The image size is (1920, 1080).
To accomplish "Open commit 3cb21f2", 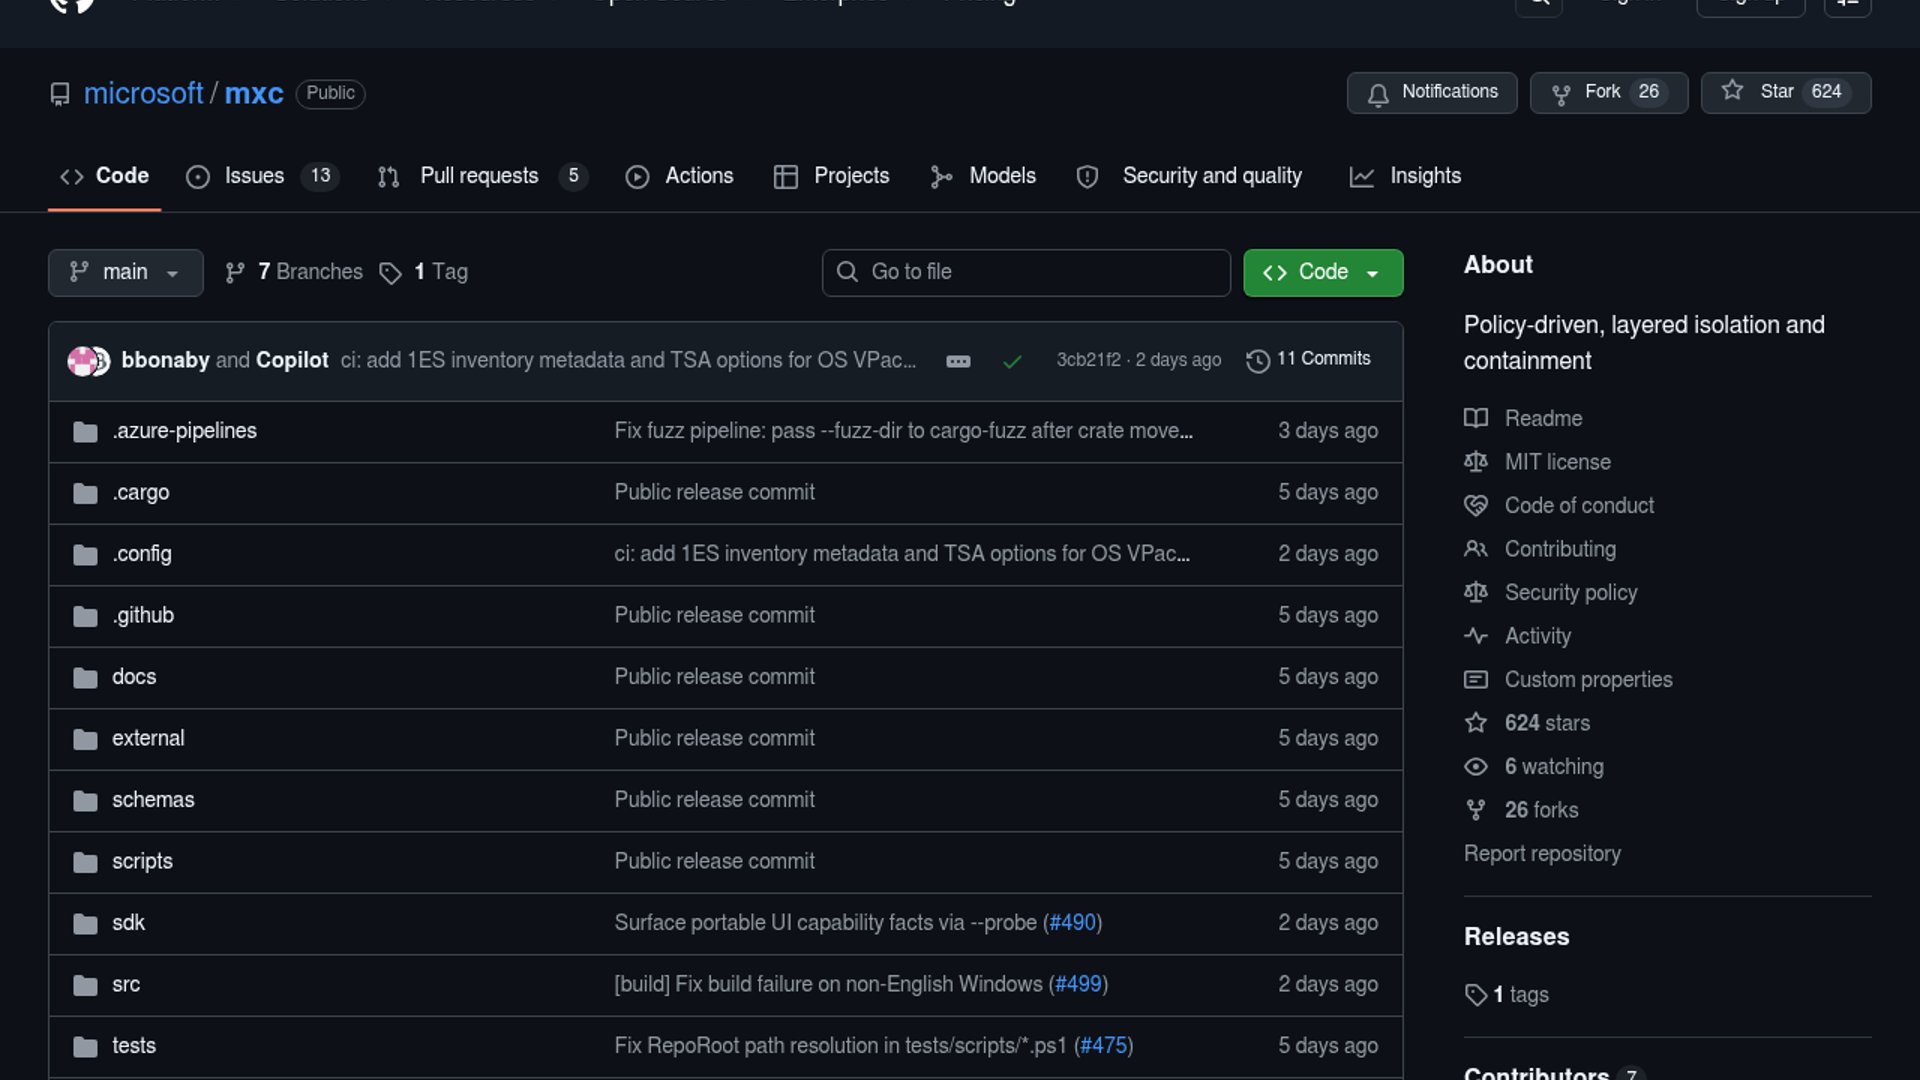I will pyautogui.click(x=1088, y=360).
